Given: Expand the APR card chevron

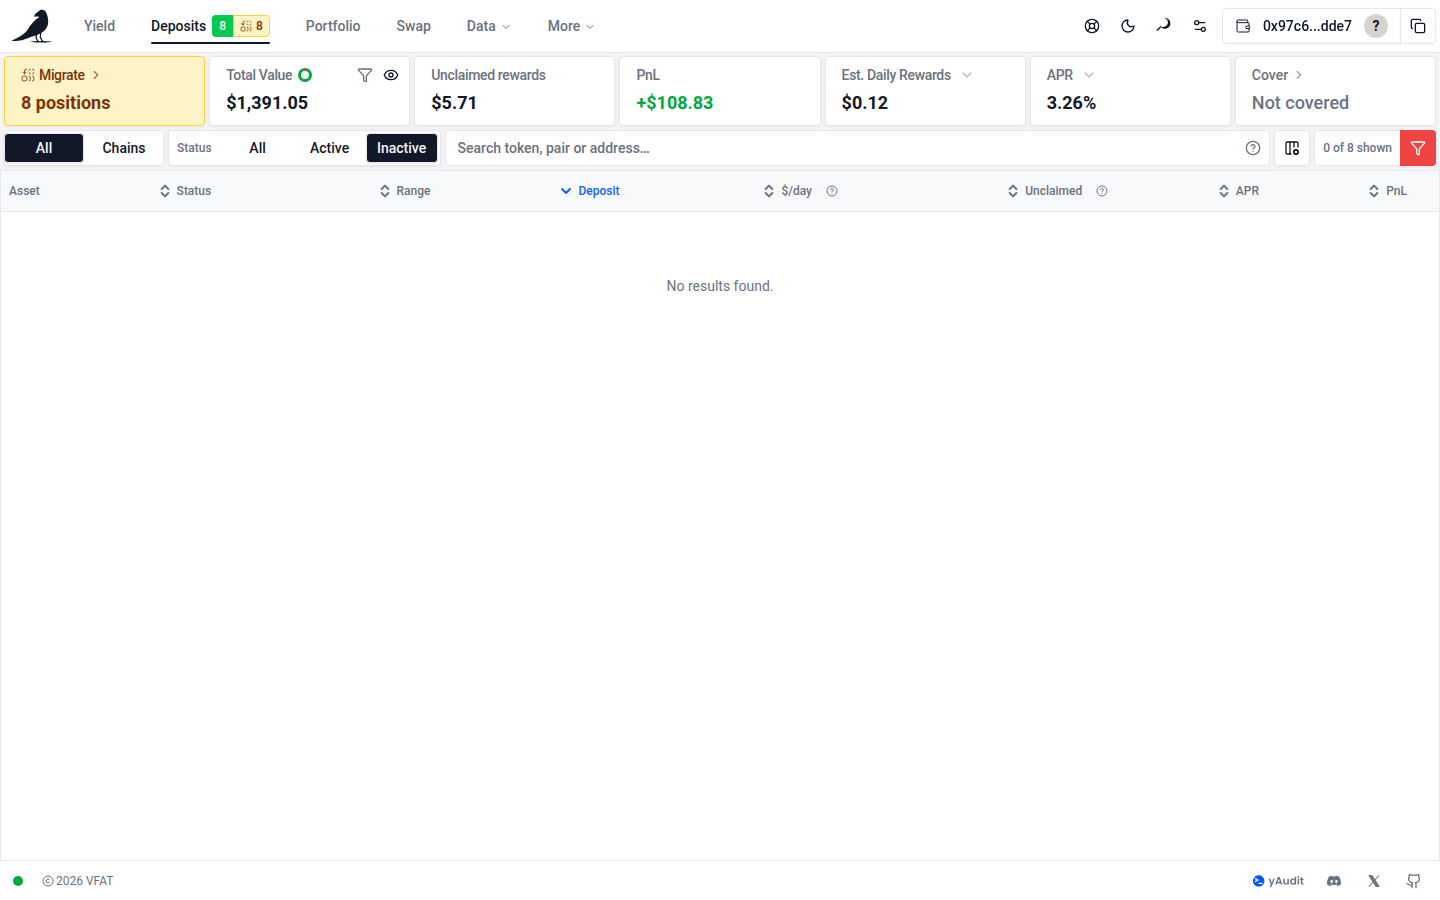Looking at the screenshot, I should (x=1089, y=75).
